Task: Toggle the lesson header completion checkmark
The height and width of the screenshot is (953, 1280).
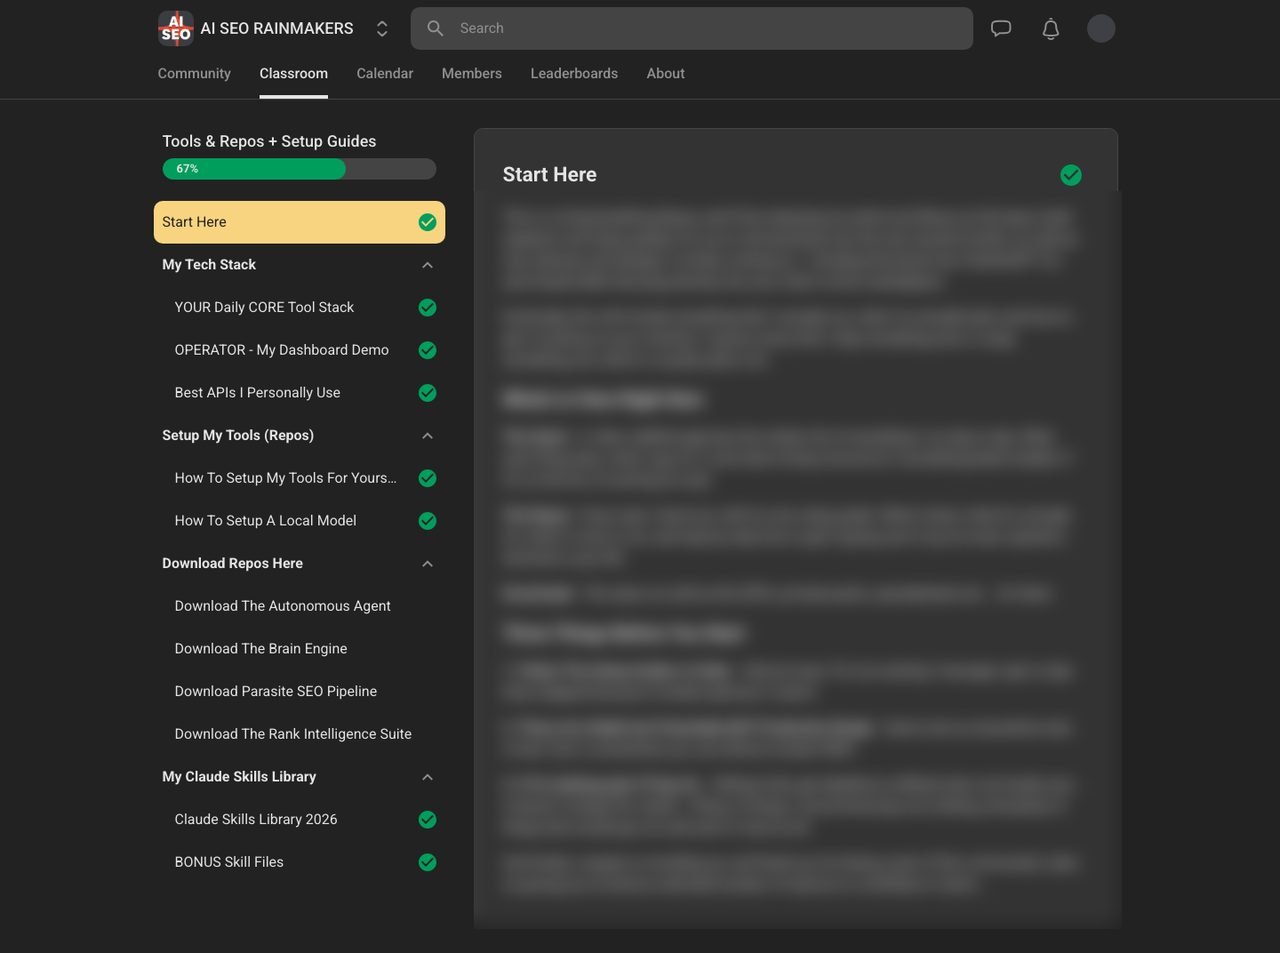Action: pos(1071,175)
